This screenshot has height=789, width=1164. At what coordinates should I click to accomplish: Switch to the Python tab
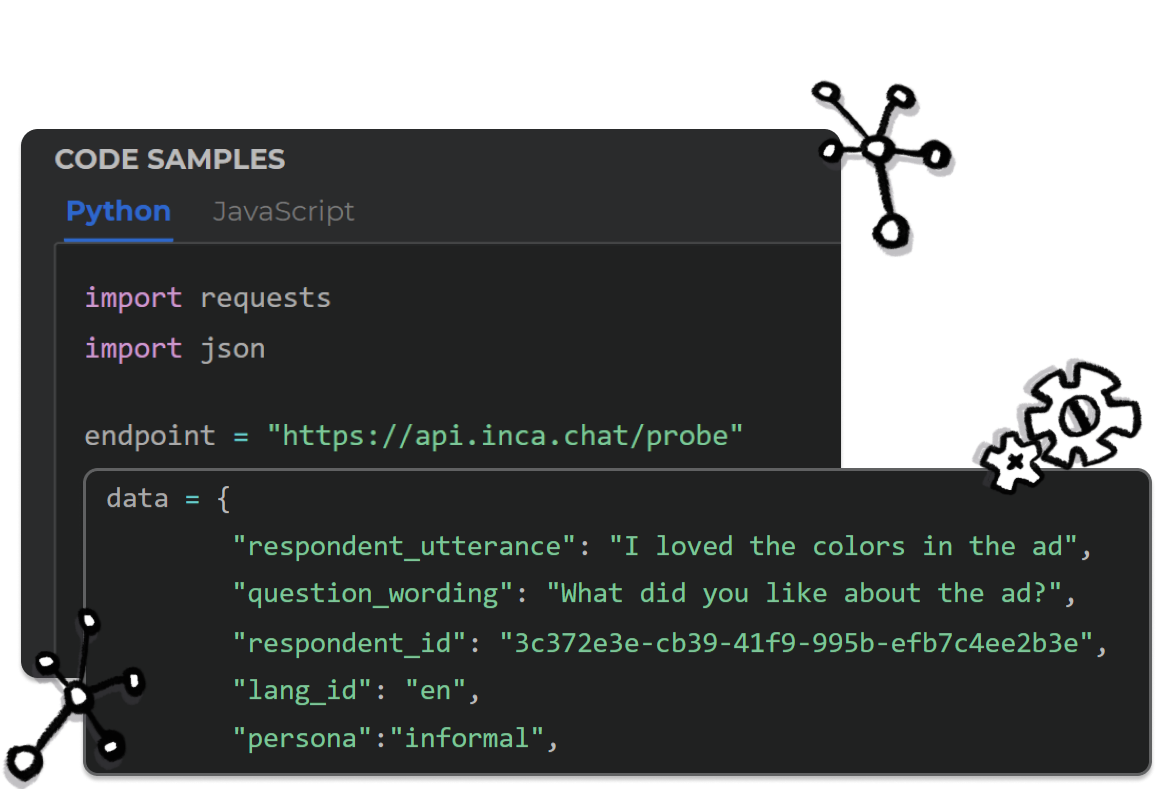[118, 212]
